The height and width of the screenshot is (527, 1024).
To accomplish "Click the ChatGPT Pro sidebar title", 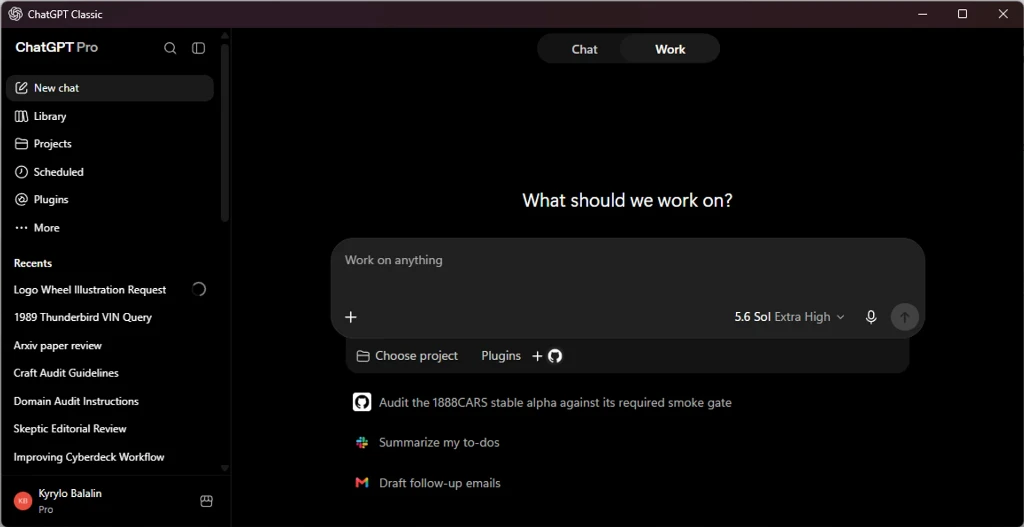I will click(57, 48).
